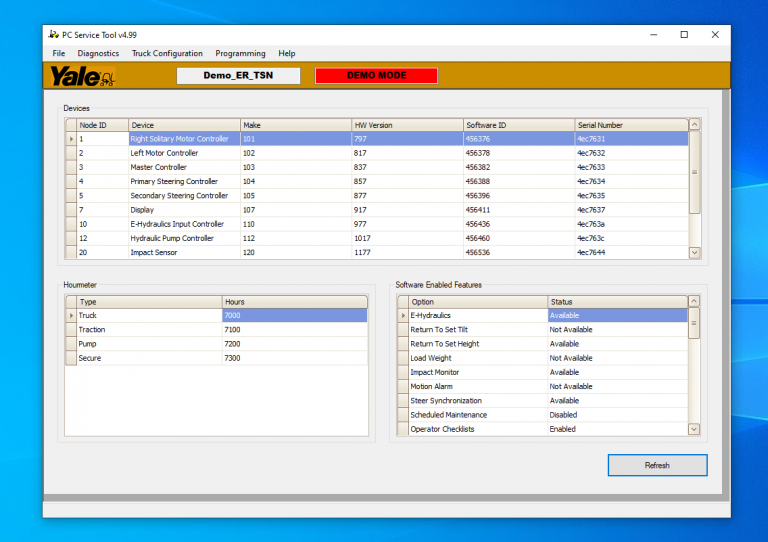Open the Diagnostics menu
768x542 pixels.
(98, 53)
